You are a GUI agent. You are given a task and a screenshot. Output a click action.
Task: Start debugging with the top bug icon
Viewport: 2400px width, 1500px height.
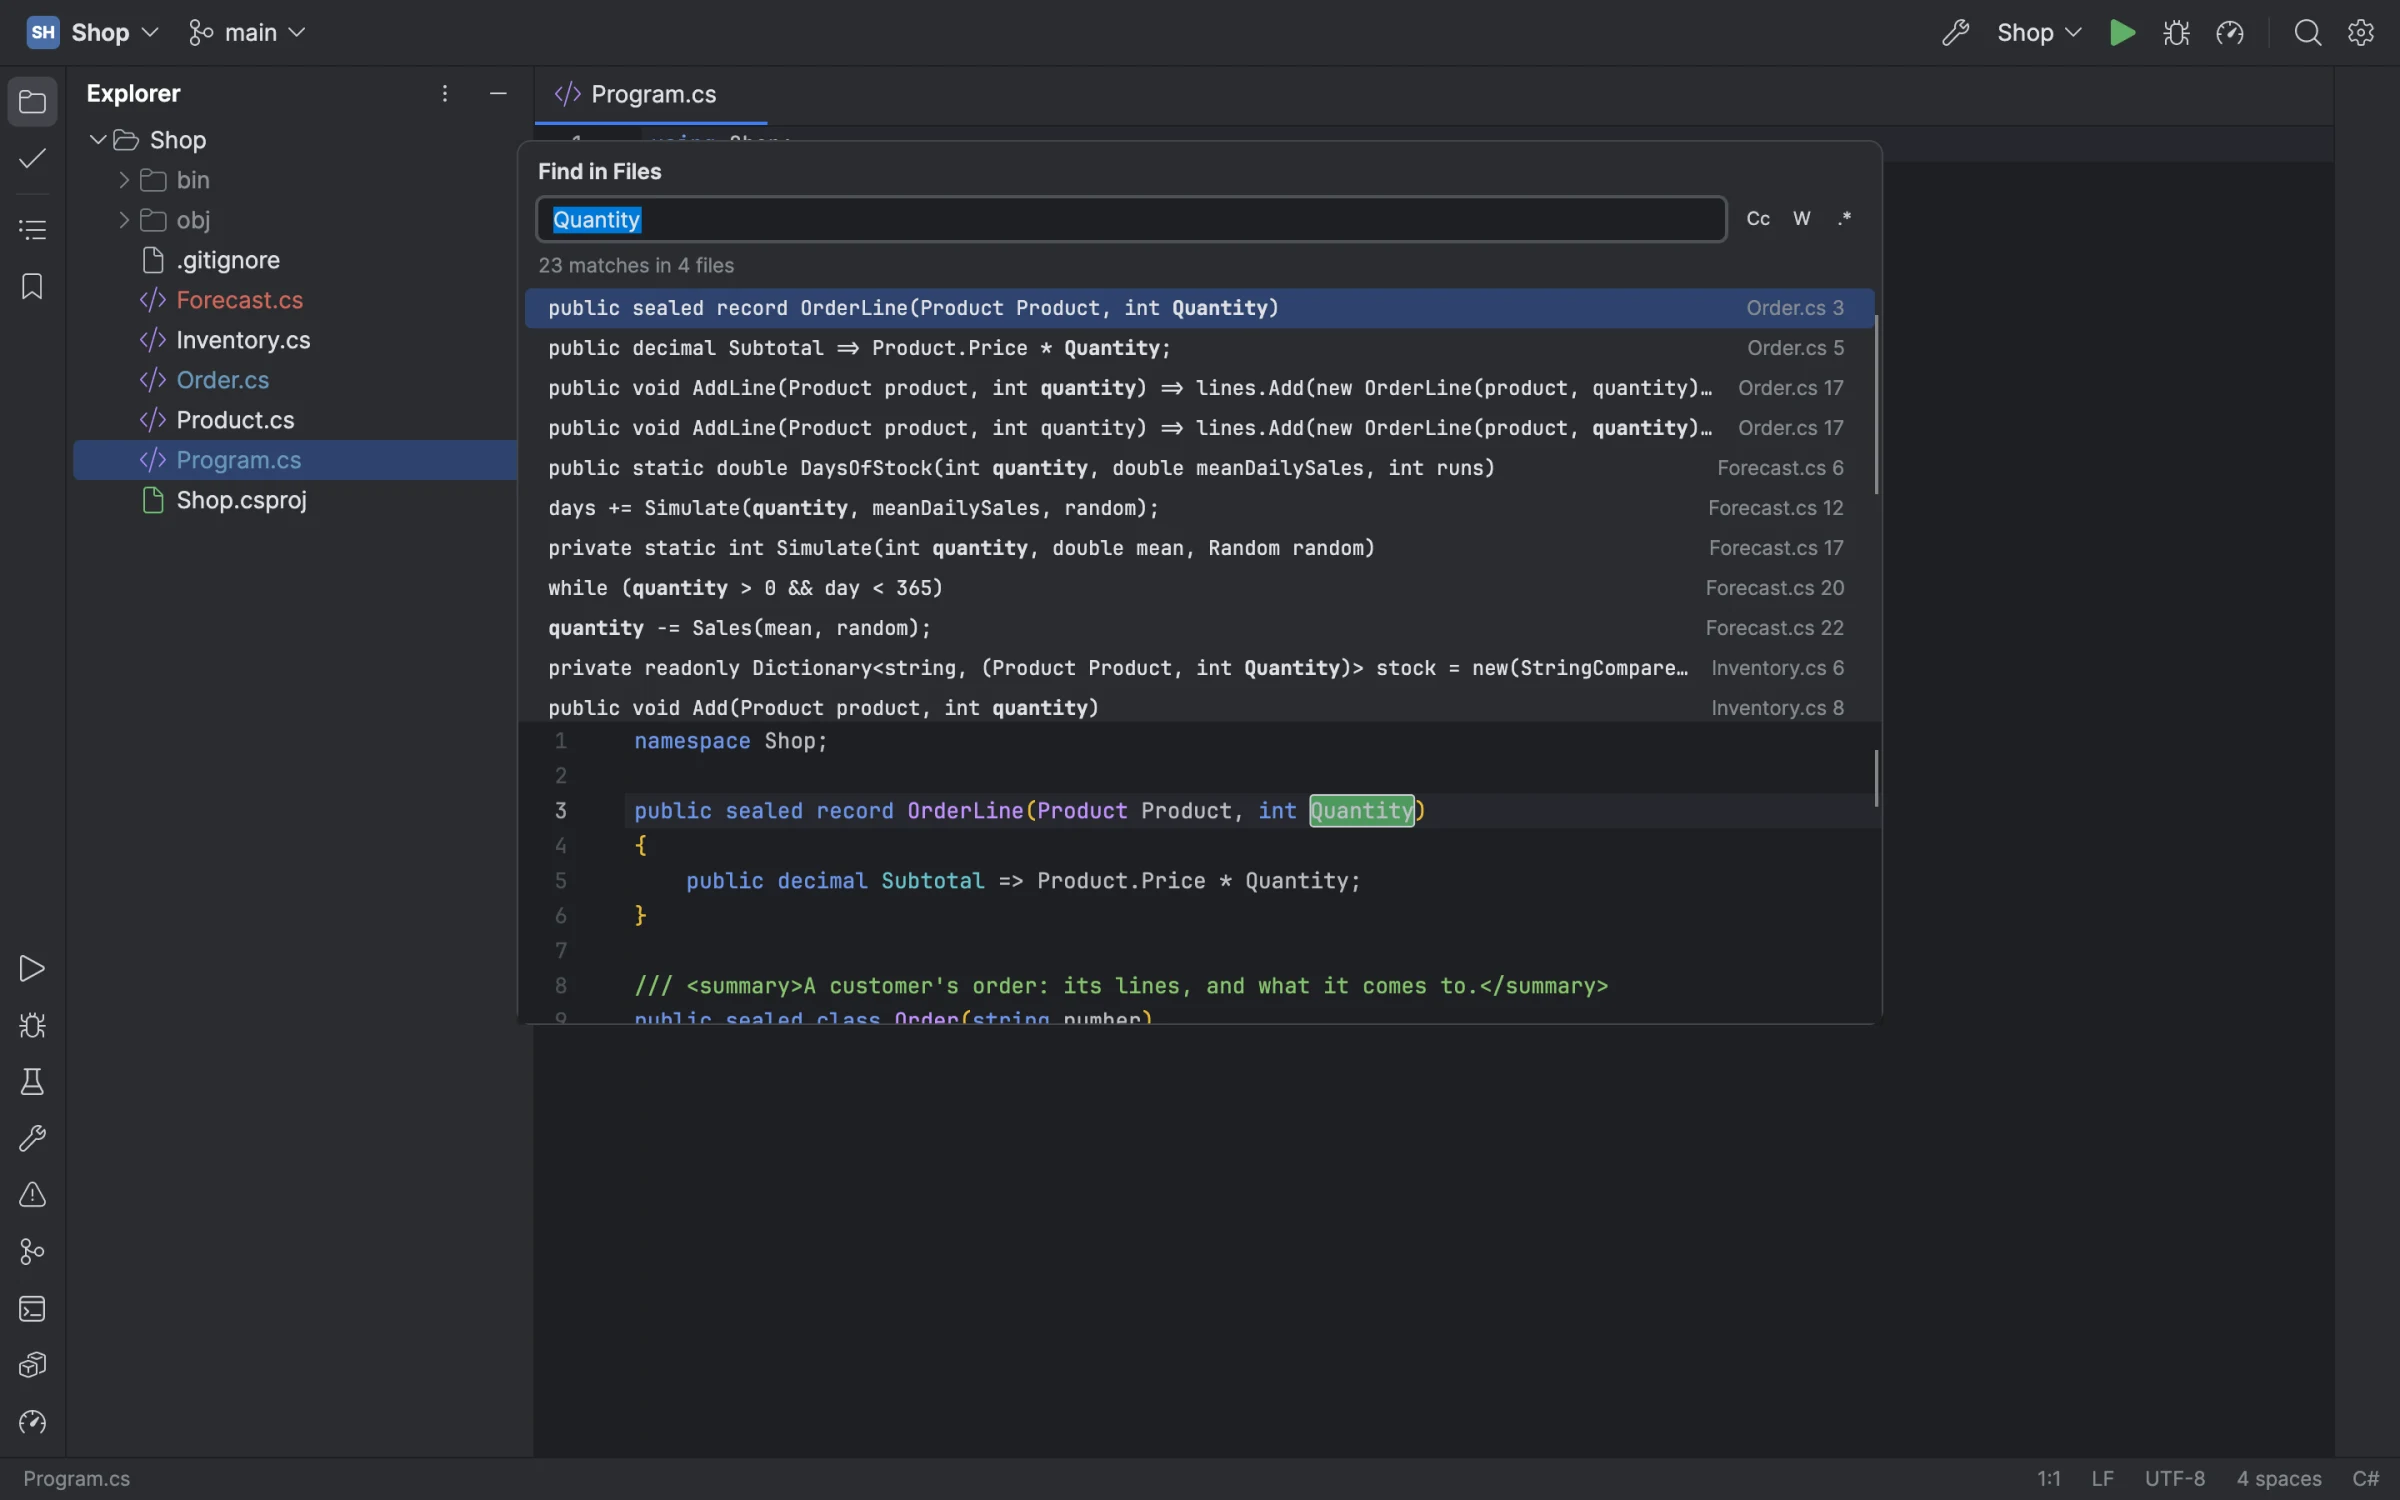tap(2176, 33)
